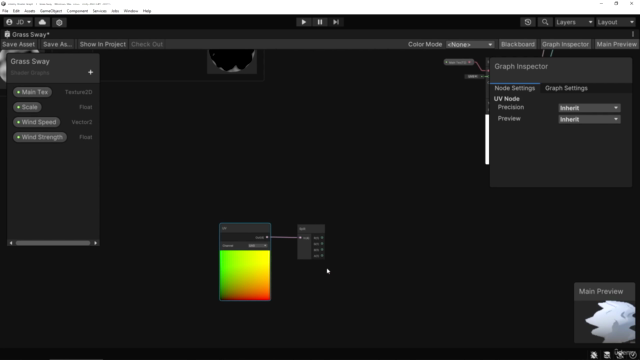Open the Layout dropdown

click(616, 22)
